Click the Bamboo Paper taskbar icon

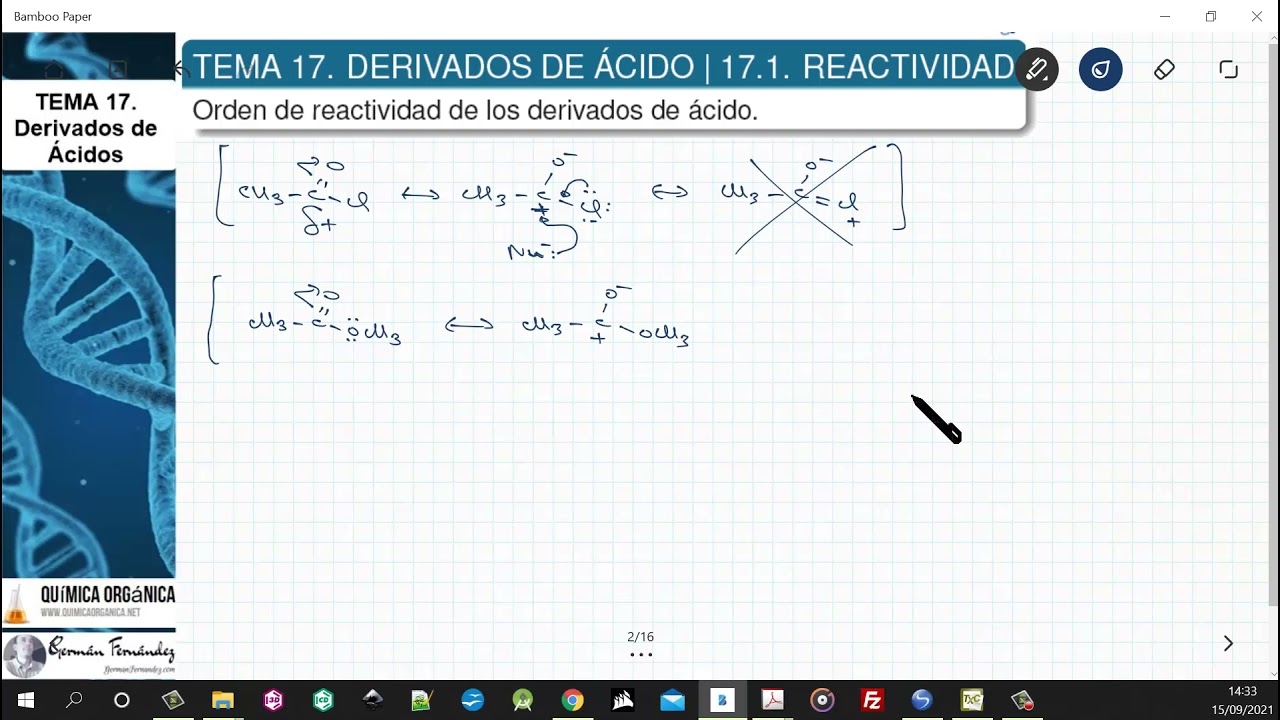coord(722,700)
